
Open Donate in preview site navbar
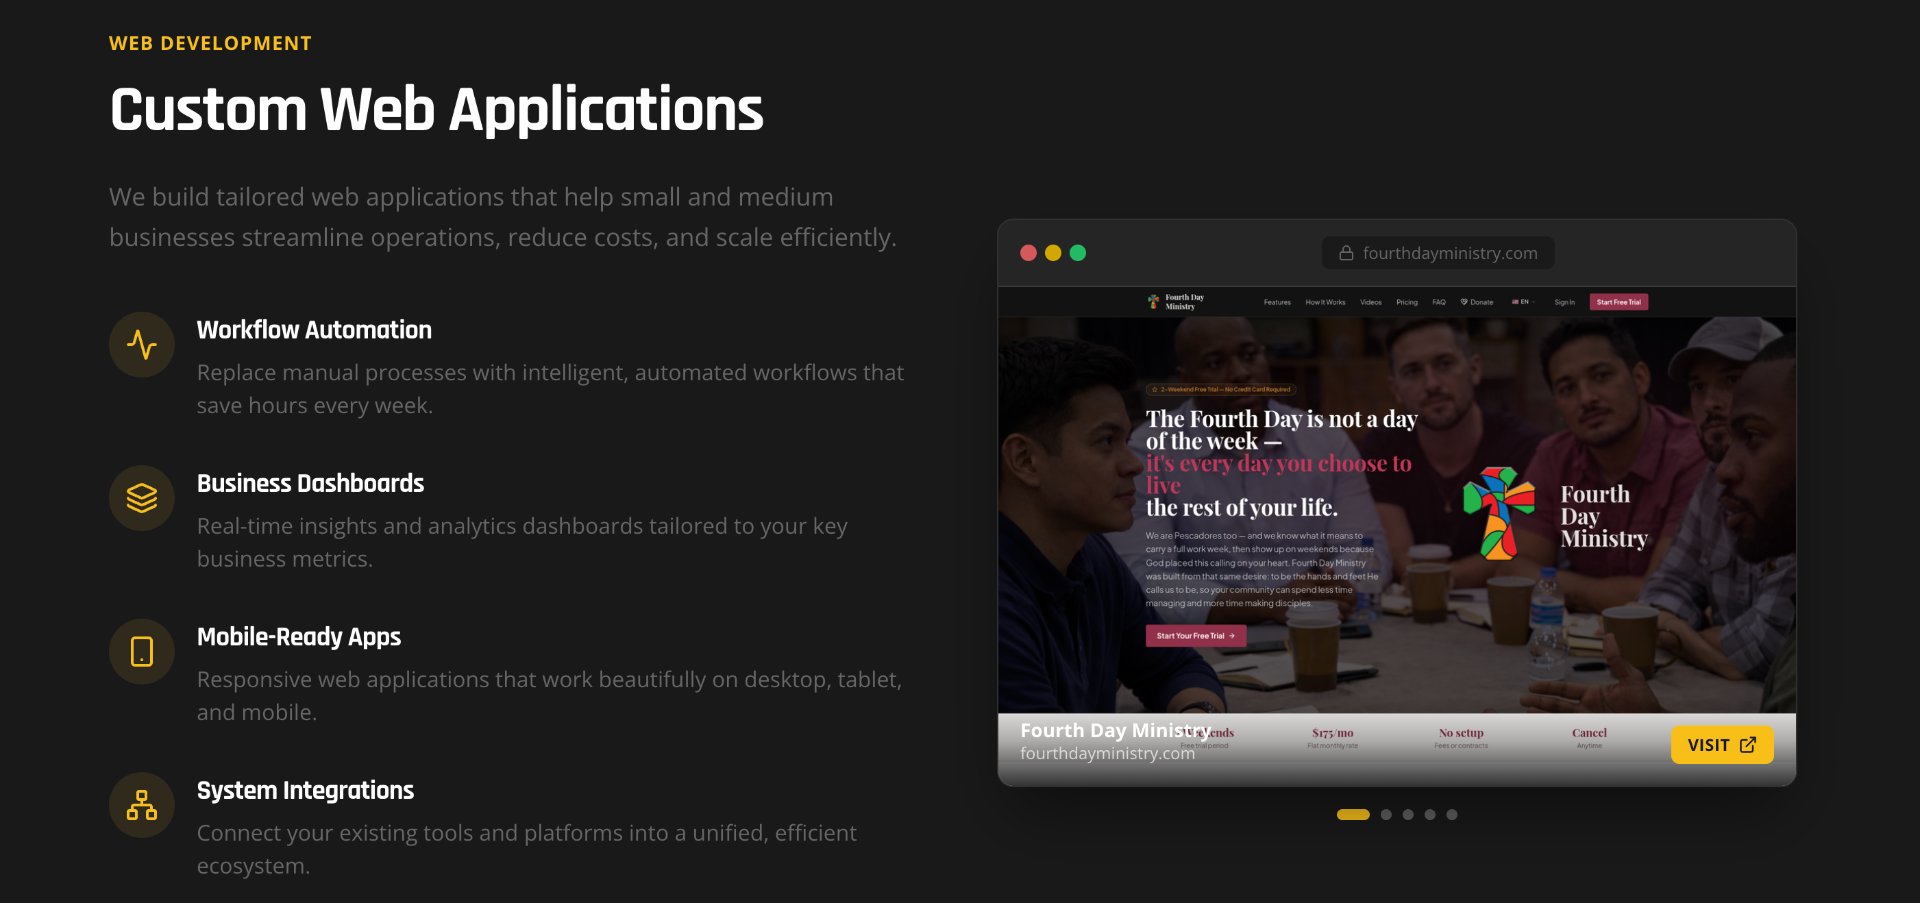pos(1477,302)
